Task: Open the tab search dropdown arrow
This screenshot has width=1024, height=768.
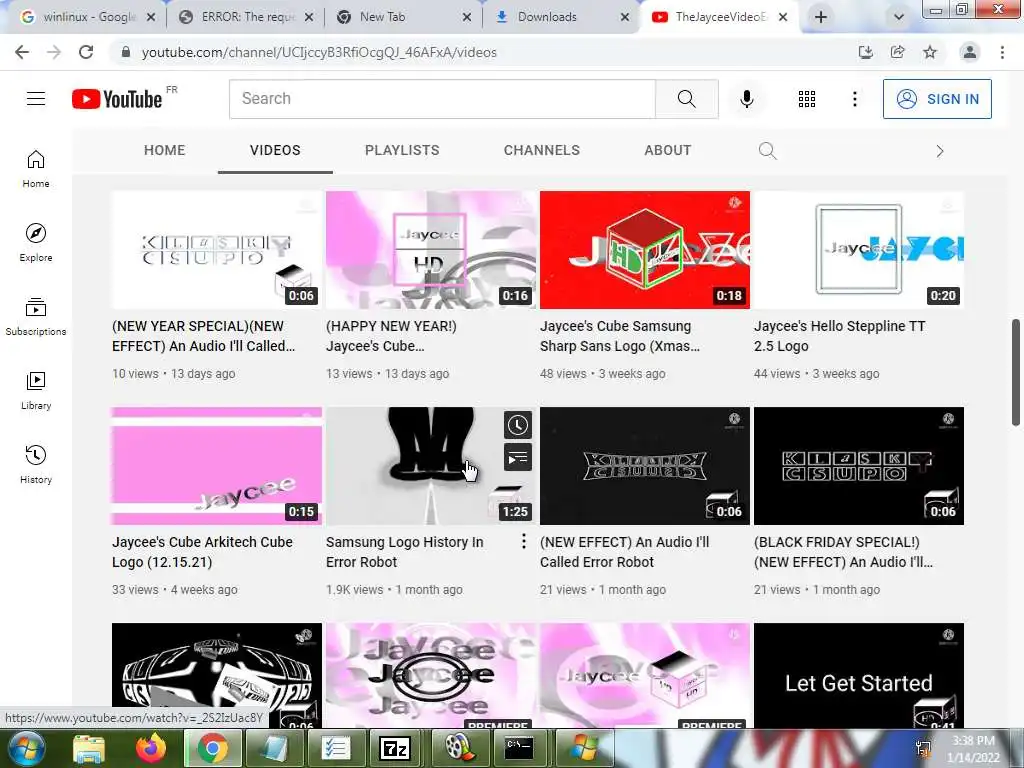Action: point(899,17)
